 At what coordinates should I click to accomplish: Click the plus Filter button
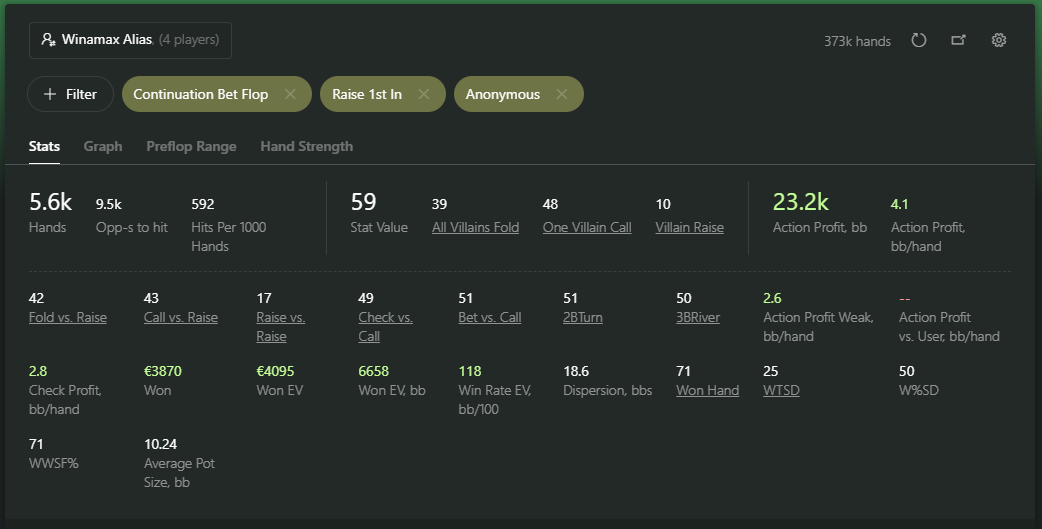70,94
